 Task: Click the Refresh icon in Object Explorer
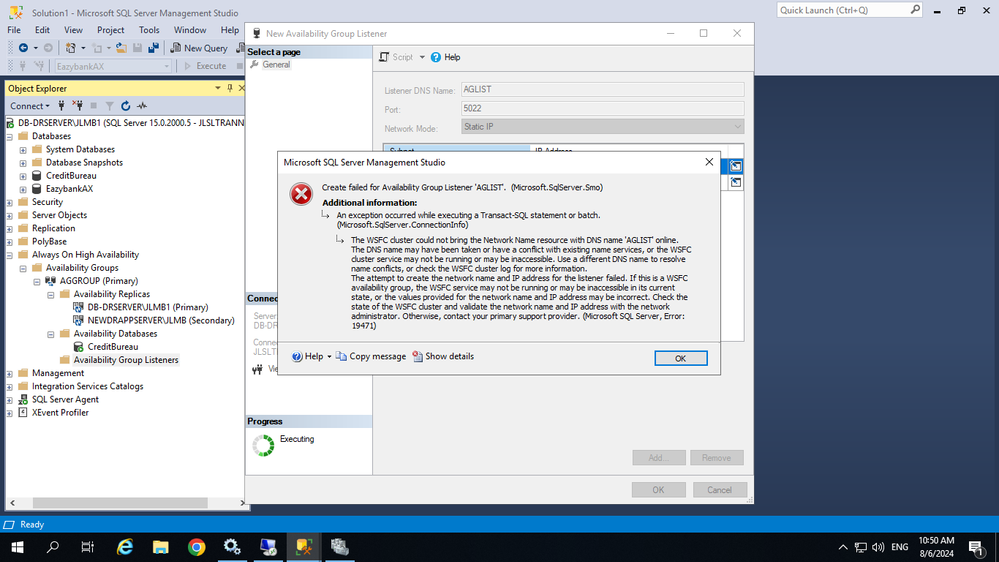pos(126,106)
